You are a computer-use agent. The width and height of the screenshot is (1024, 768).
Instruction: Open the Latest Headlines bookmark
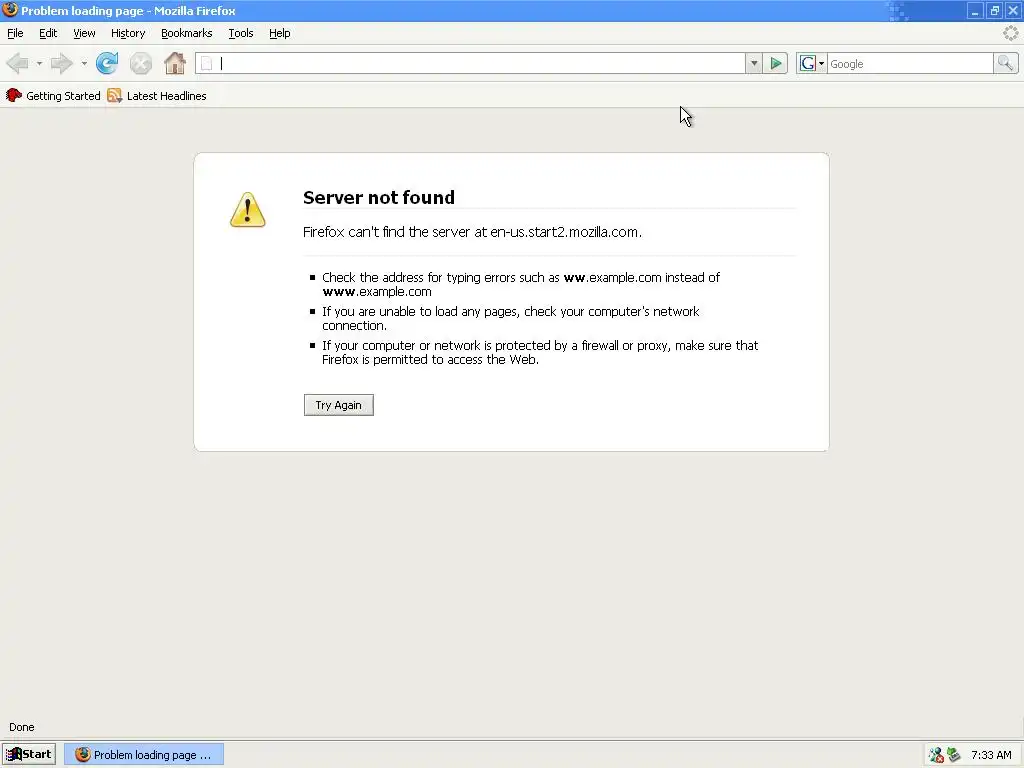tap(157, 96)
